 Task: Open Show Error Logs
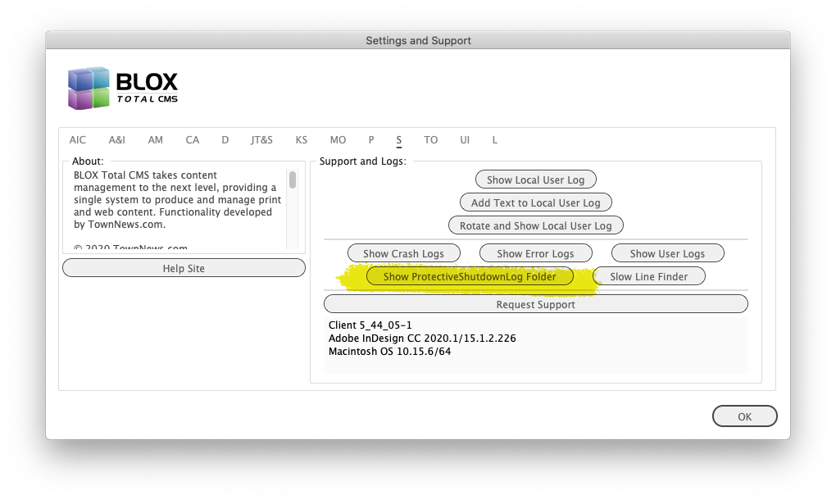(536, 253)
